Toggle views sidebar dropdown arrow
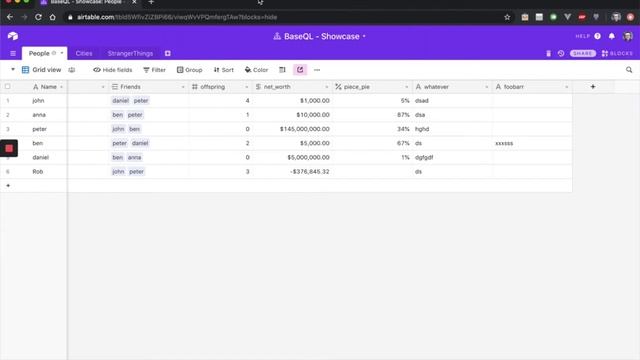 pyautogui.click(x=13, y=69)
